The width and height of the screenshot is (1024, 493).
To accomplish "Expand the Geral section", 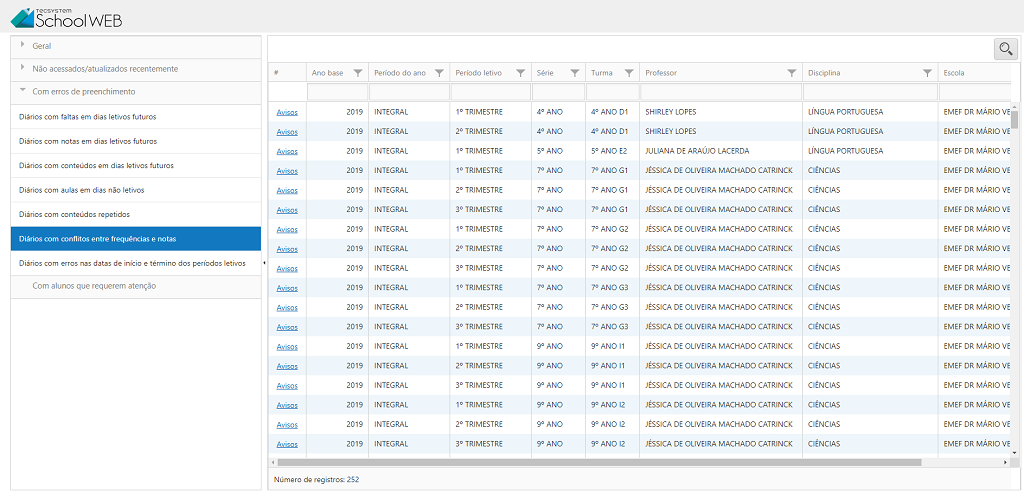I will click(41, 45).
